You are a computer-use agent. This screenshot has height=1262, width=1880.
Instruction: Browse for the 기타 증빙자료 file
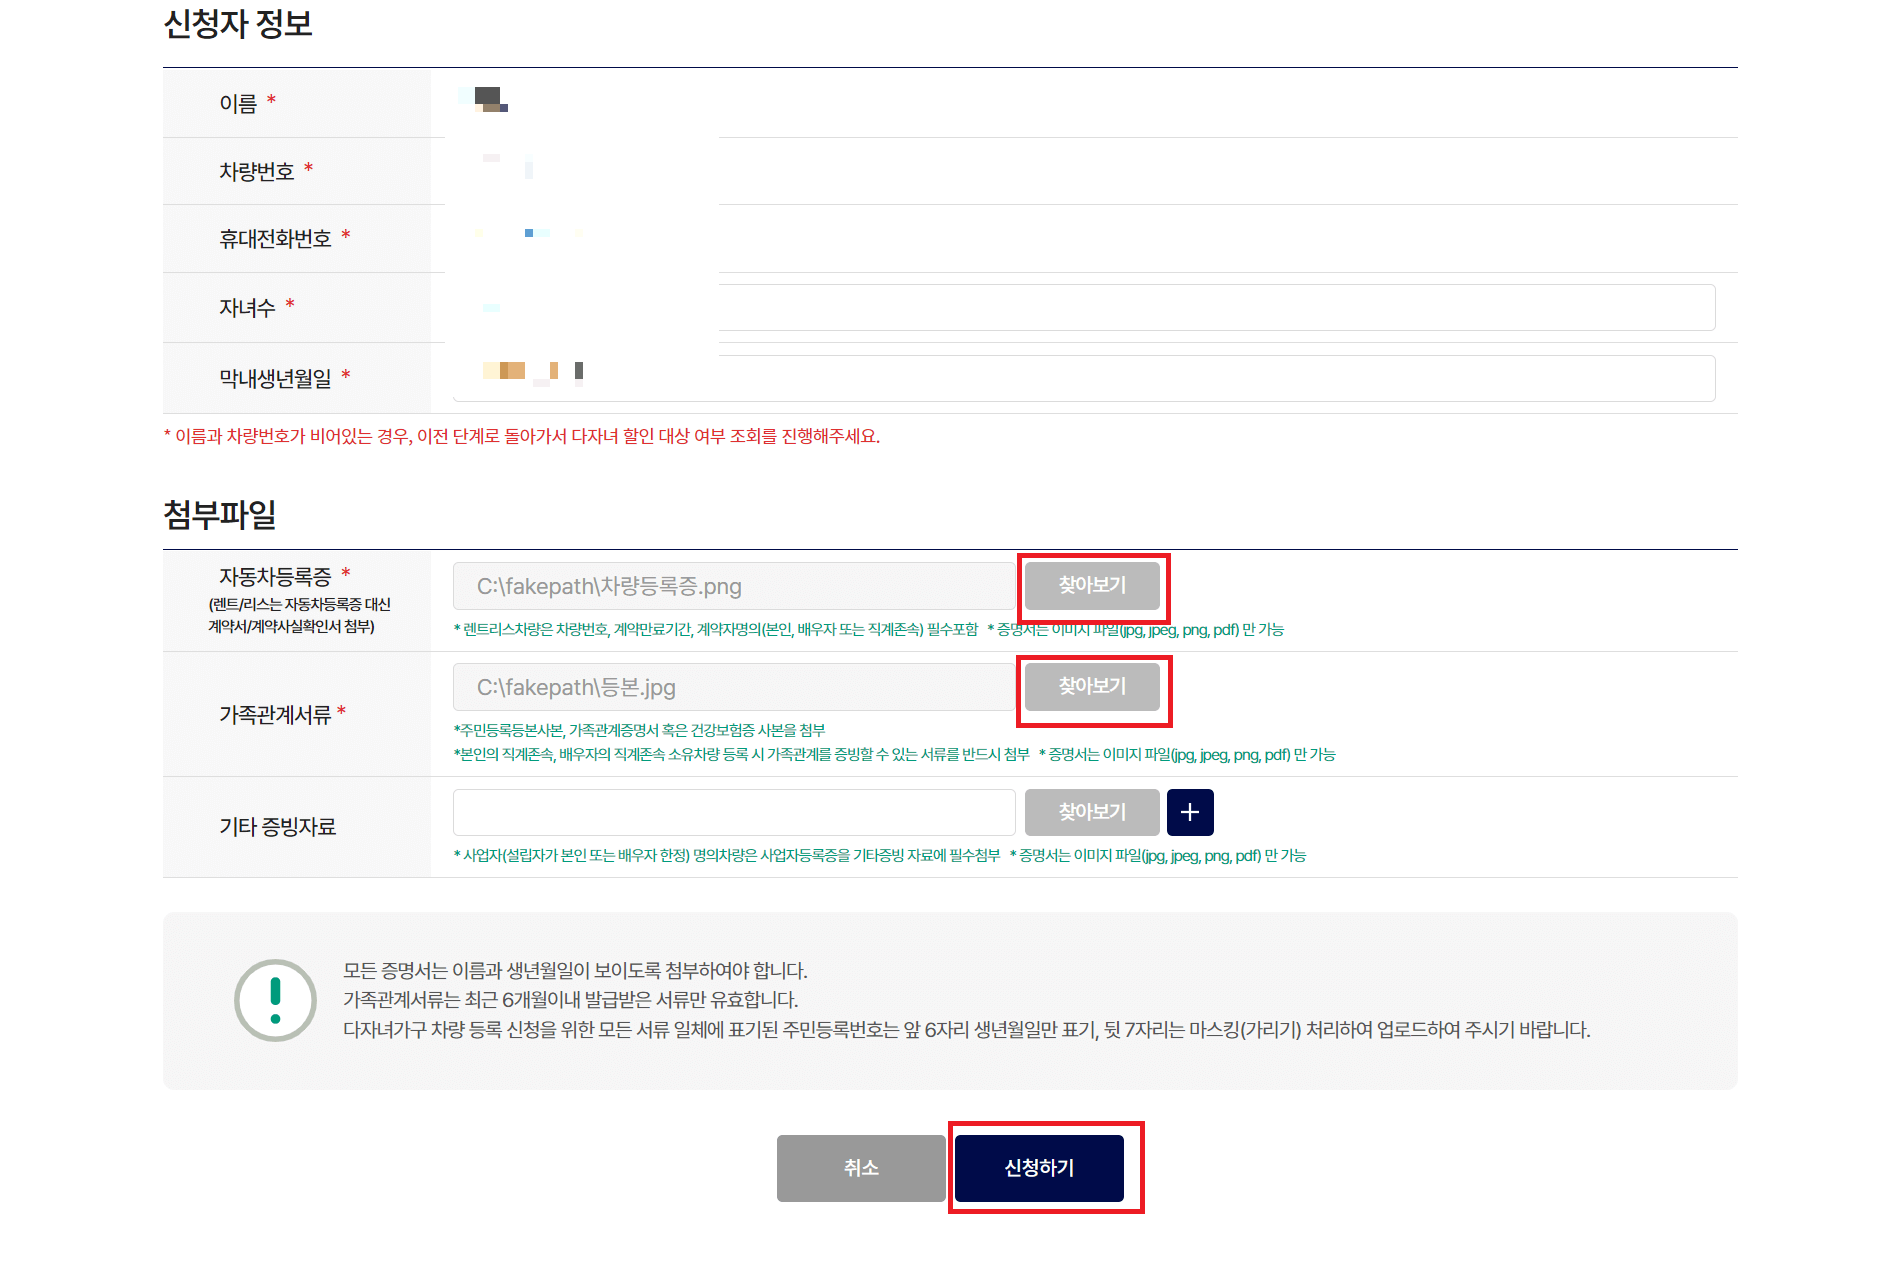(x=1092, y=812)
